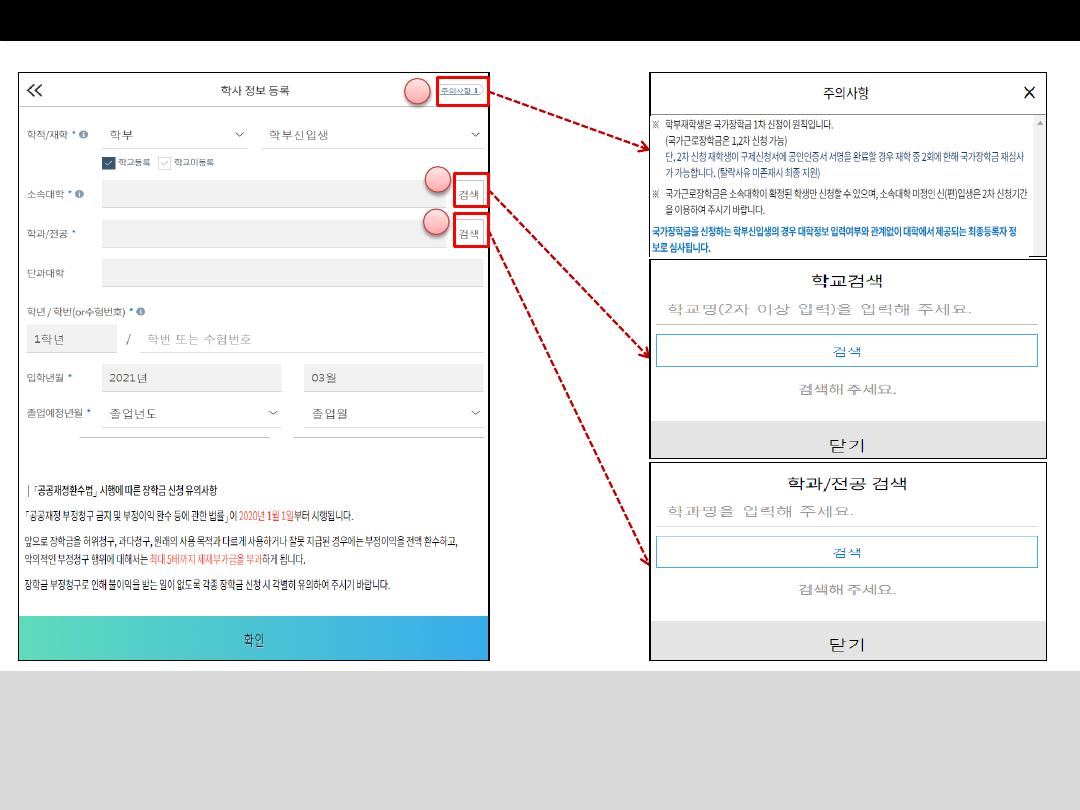Click 검색 button next to 학과/전공 field
The height and width of the screenshot is (810, 1080).
point(468,234)
